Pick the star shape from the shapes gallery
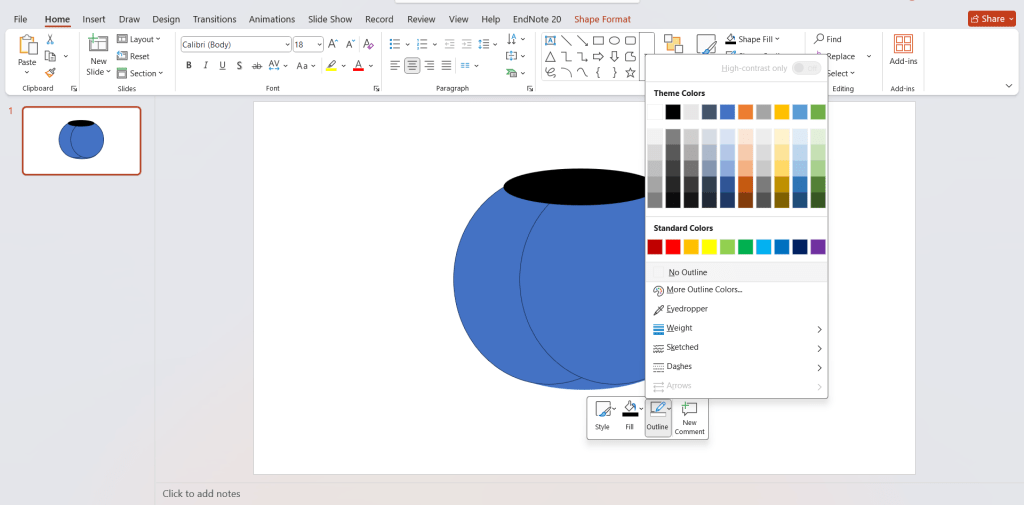The image size is (1024, 505). (630, 72)
